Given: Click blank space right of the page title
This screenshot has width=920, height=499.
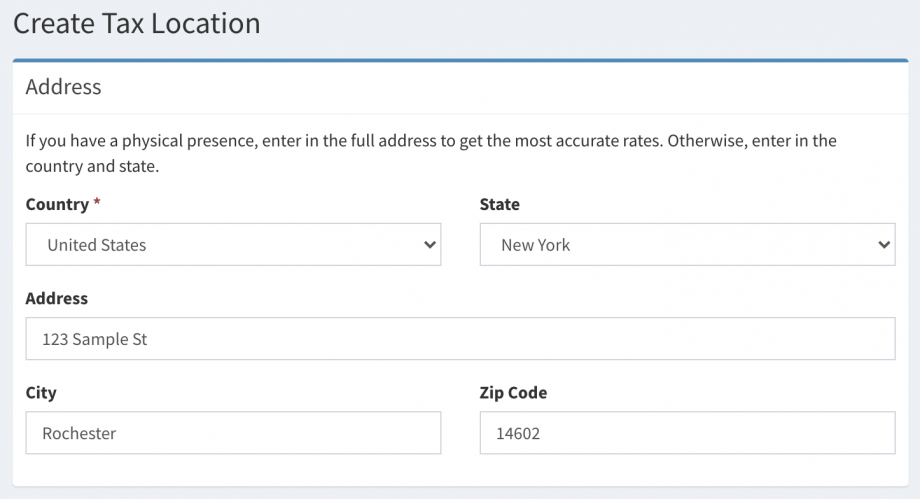Looking at the screenshot, I should (x=600, y=24).
